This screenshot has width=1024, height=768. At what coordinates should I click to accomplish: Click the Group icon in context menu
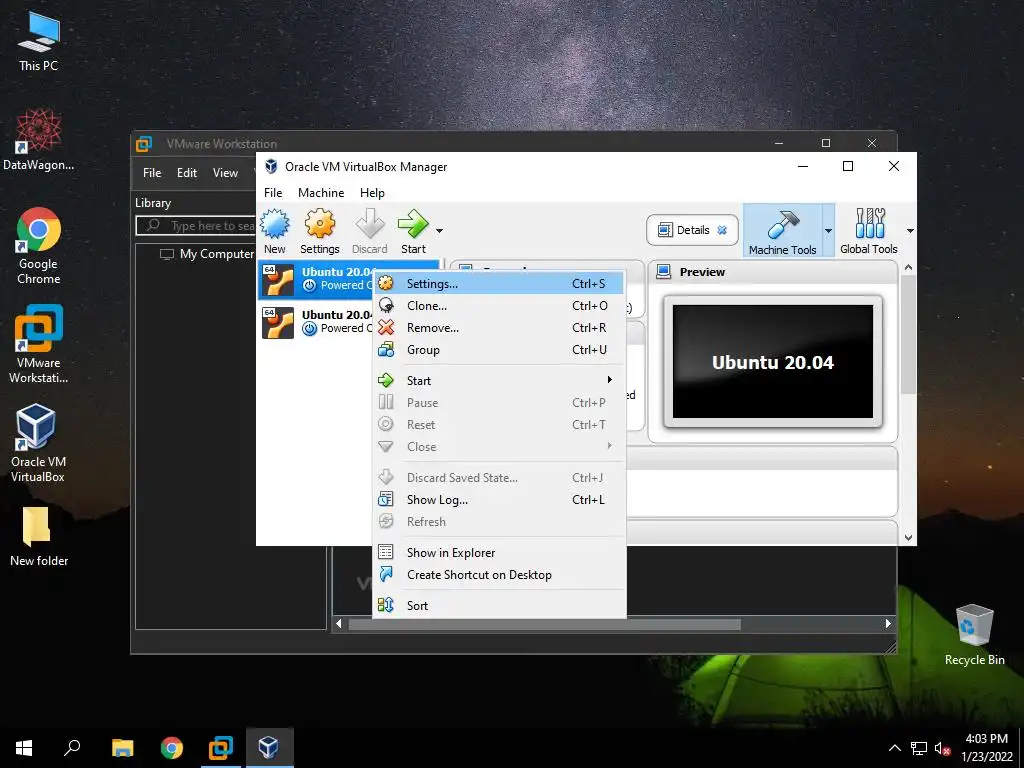coord(386,349)
